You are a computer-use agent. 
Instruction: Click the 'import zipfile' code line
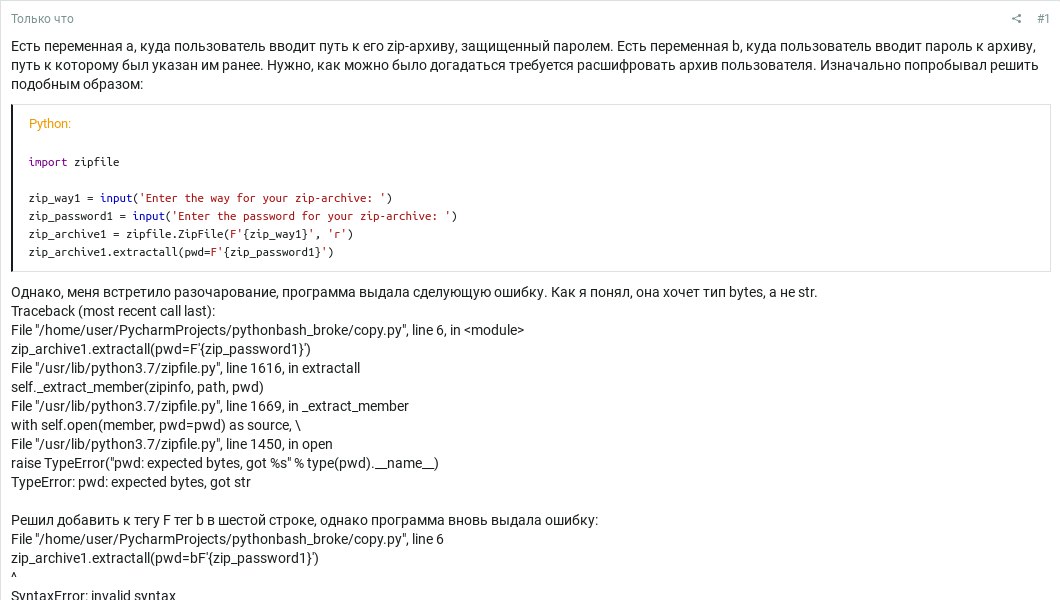pos(74,162)
